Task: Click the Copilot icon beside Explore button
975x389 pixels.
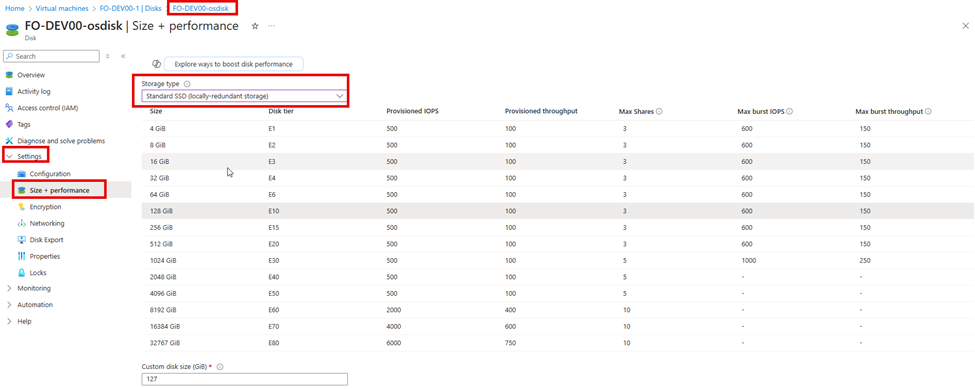Action: pyautogui.click(x=157, y=64)
